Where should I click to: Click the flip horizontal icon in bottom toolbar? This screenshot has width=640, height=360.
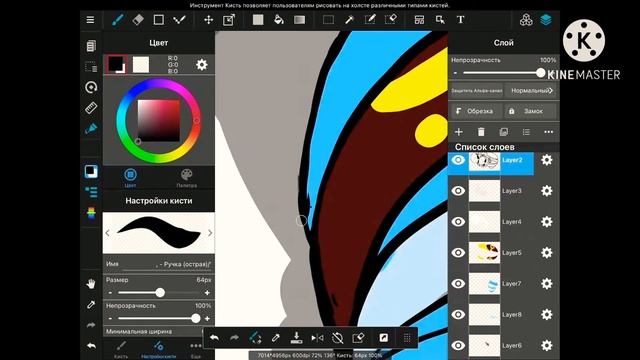coord(317,338)
